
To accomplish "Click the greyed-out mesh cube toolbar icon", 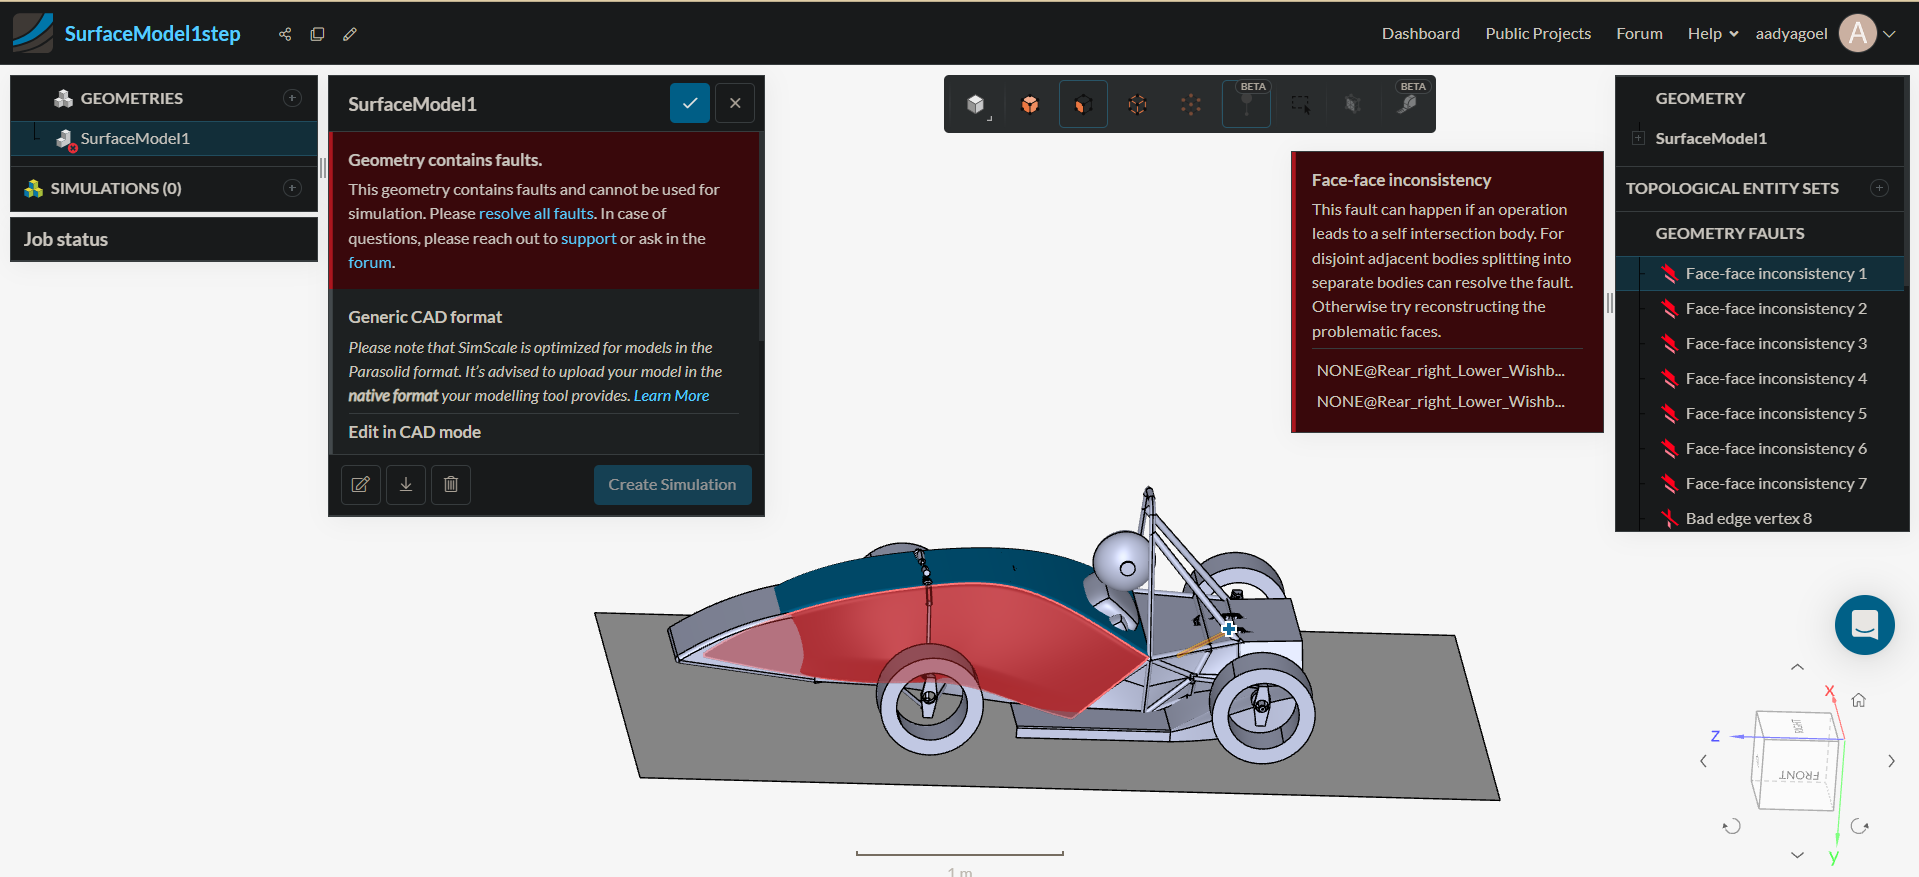I will tap(1353, 104).
